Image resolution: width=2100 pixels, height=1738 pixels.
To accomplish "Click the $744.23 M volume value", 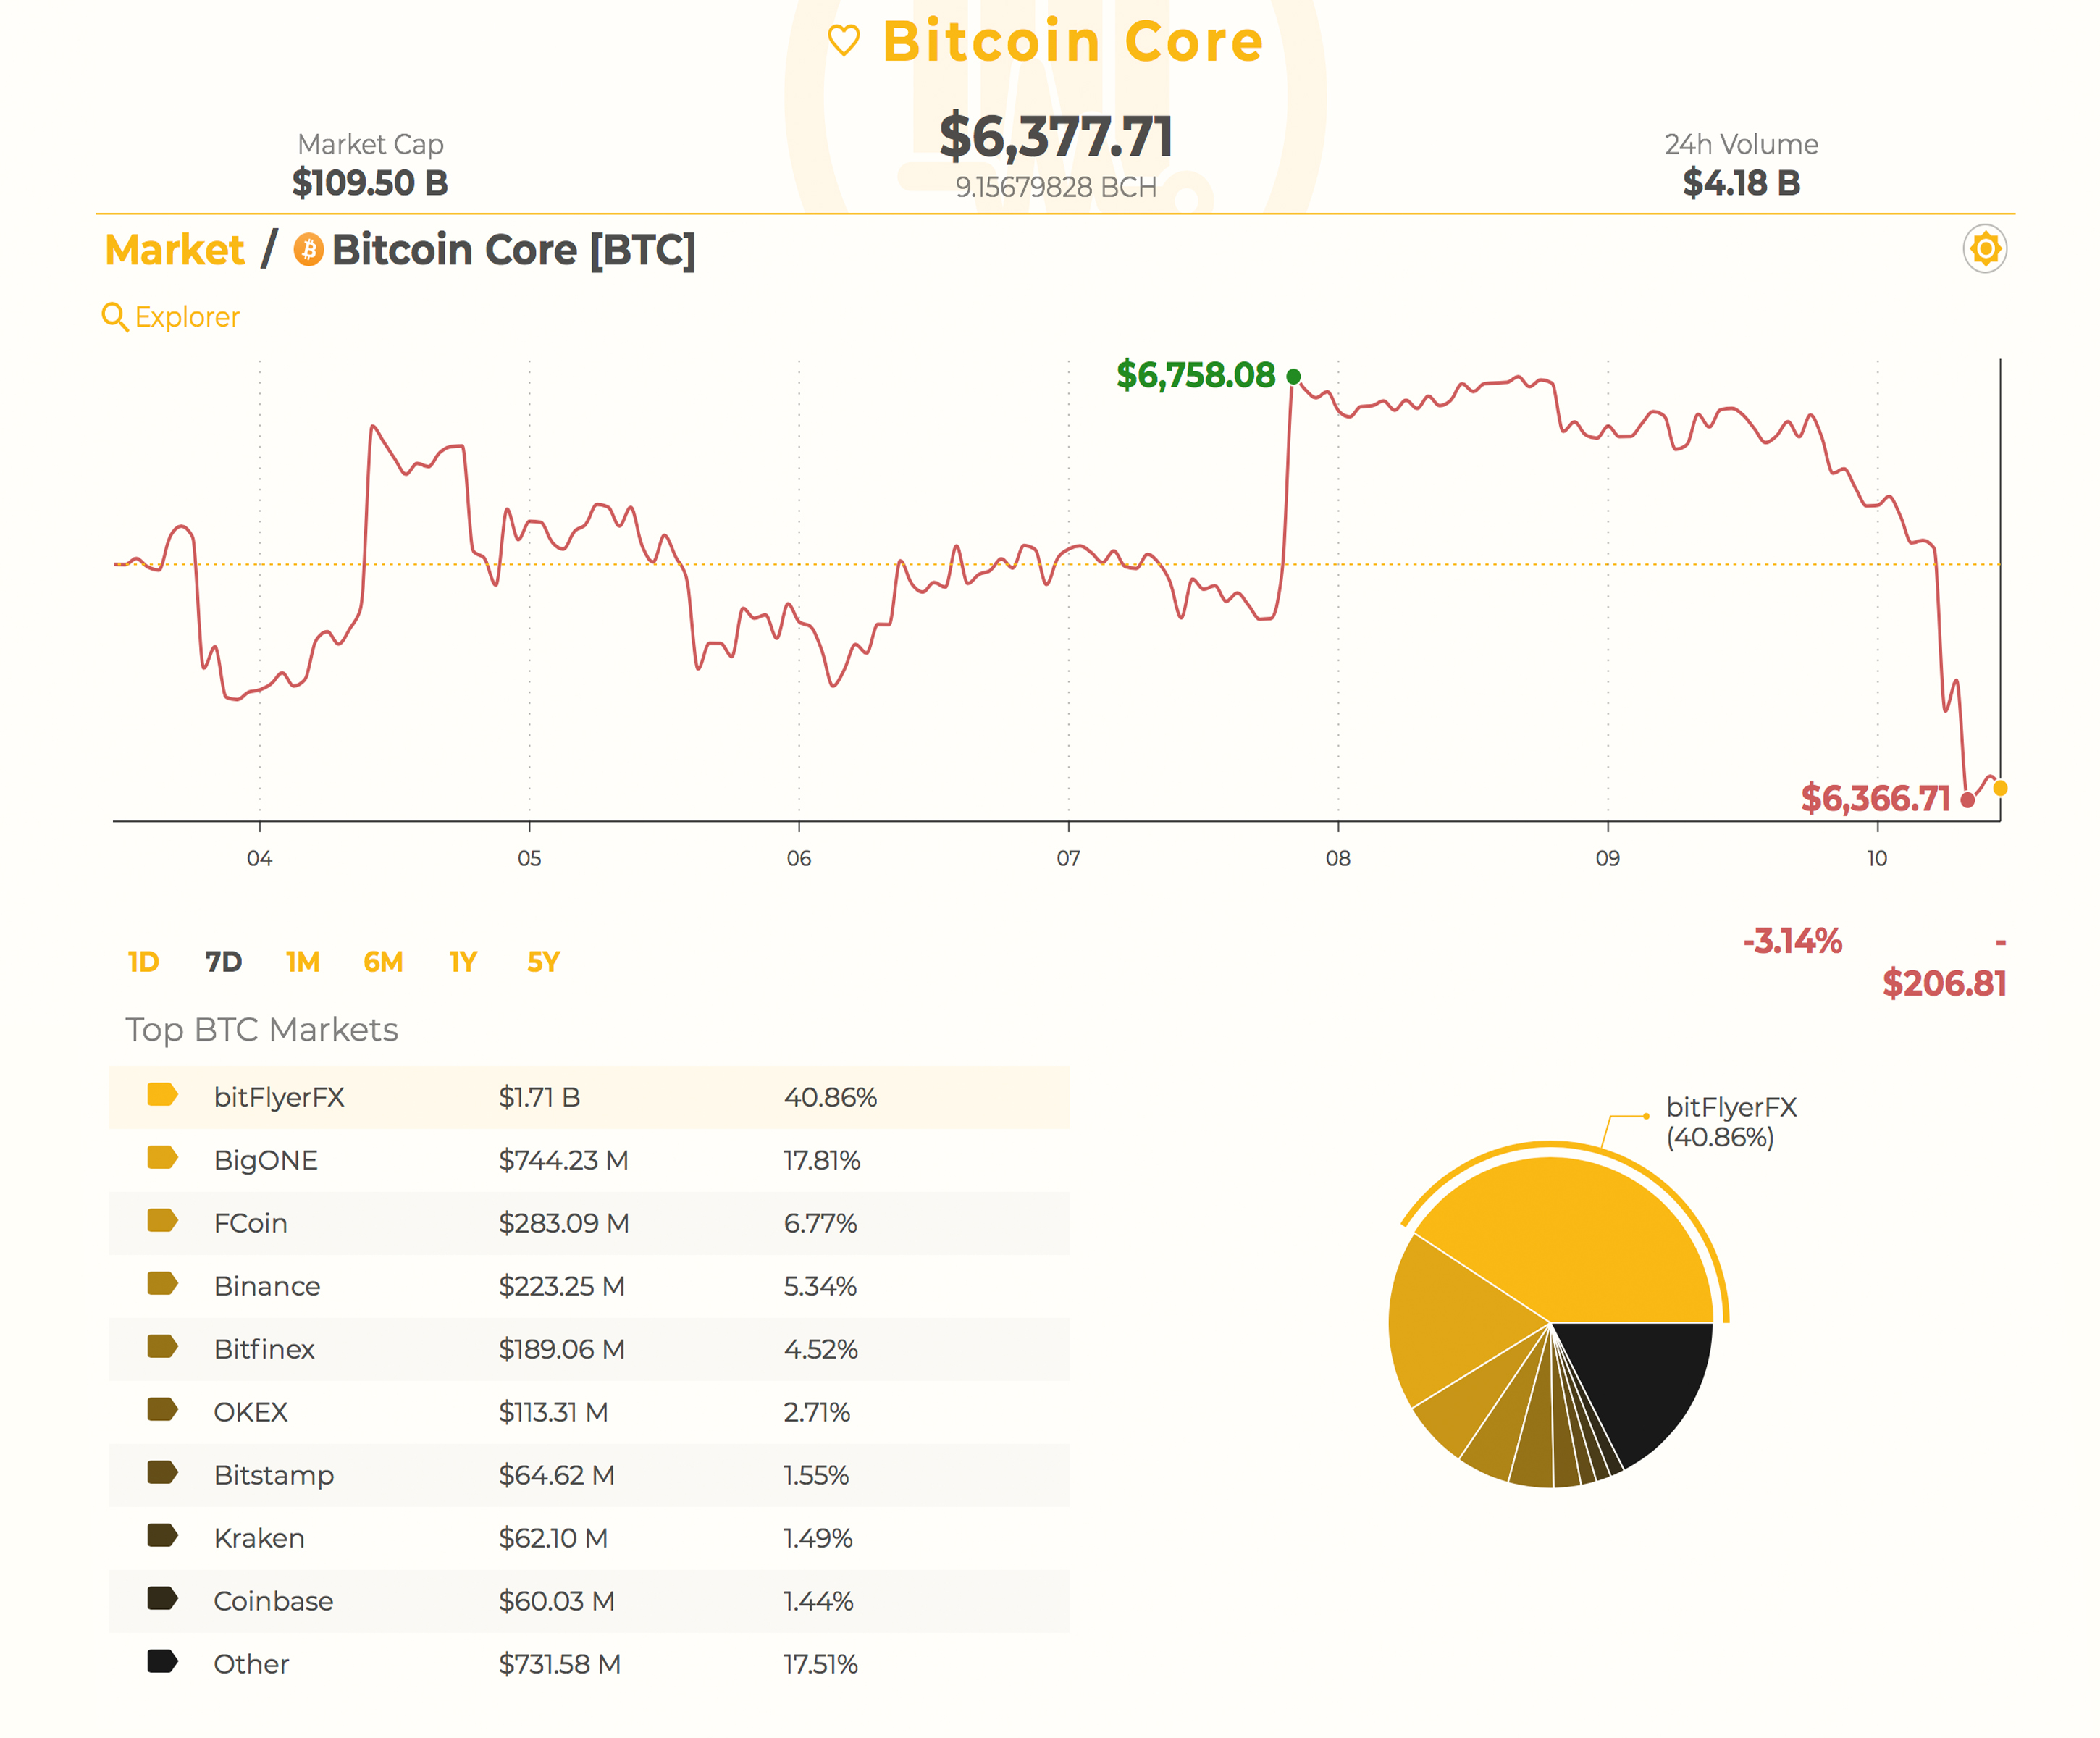I will 563,1161.
